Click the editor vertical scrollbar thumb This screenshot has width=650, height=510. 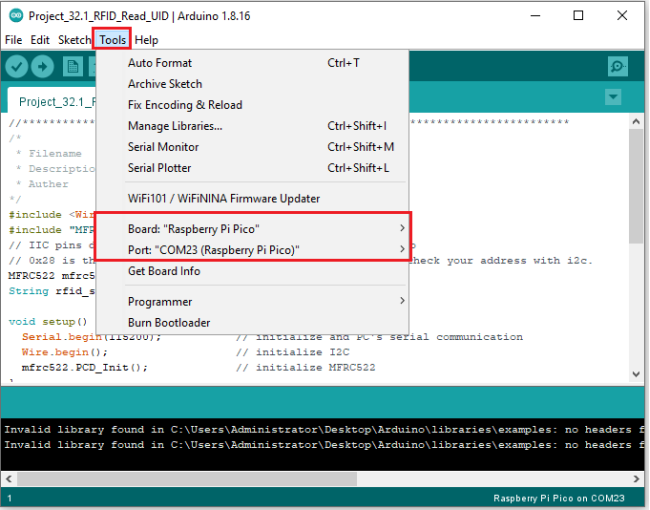(636, 186)
